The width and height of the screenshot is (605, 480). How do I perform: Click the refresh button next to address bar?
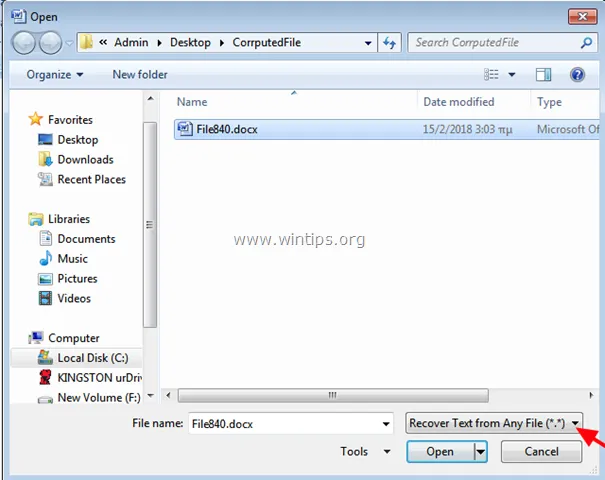pos(389,42)
